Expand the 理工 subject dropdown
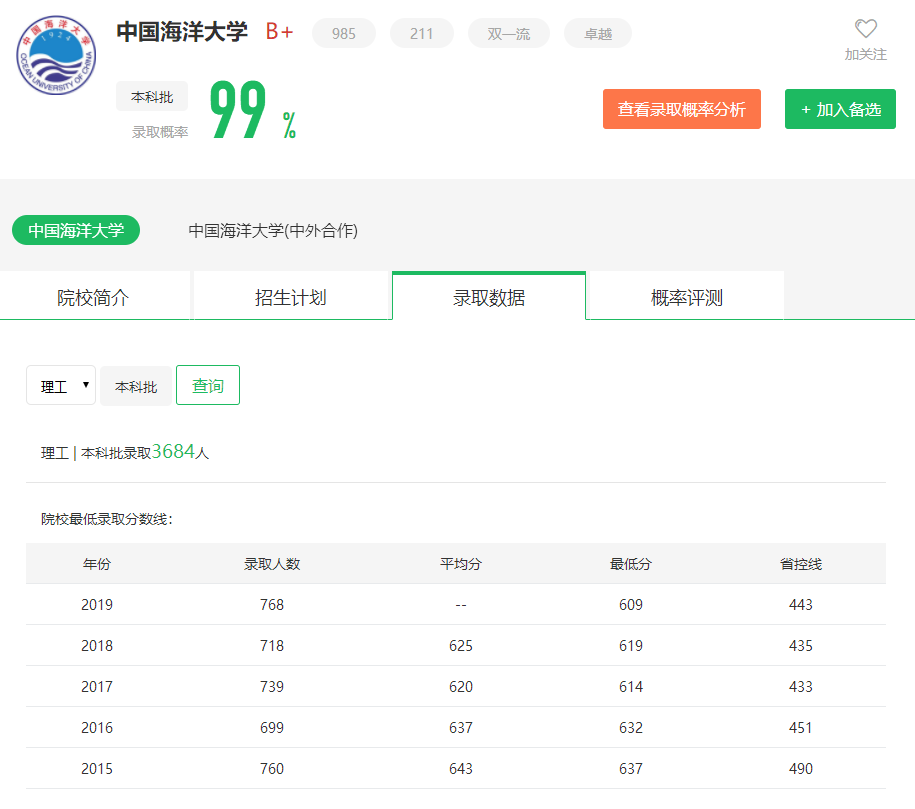Image resolution: width=915 pixels, height=809 pixels. (x=61, y=385)
